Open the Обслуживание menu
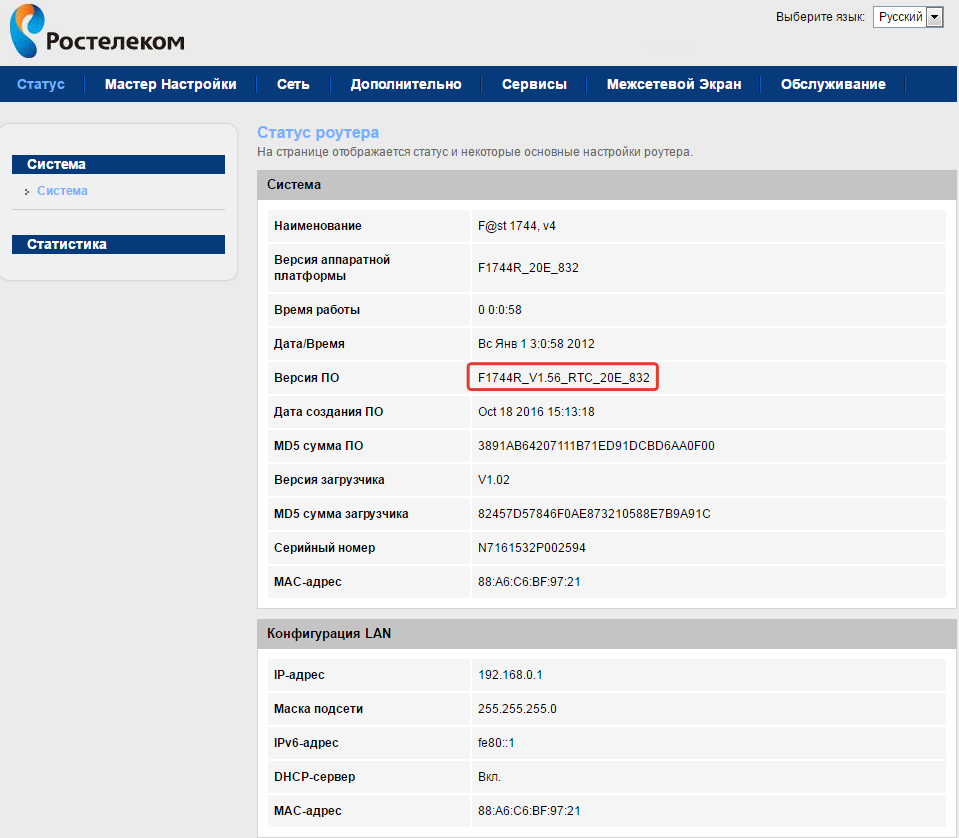The width and height of the screenshot is (959, 838). tap(833, 84)
